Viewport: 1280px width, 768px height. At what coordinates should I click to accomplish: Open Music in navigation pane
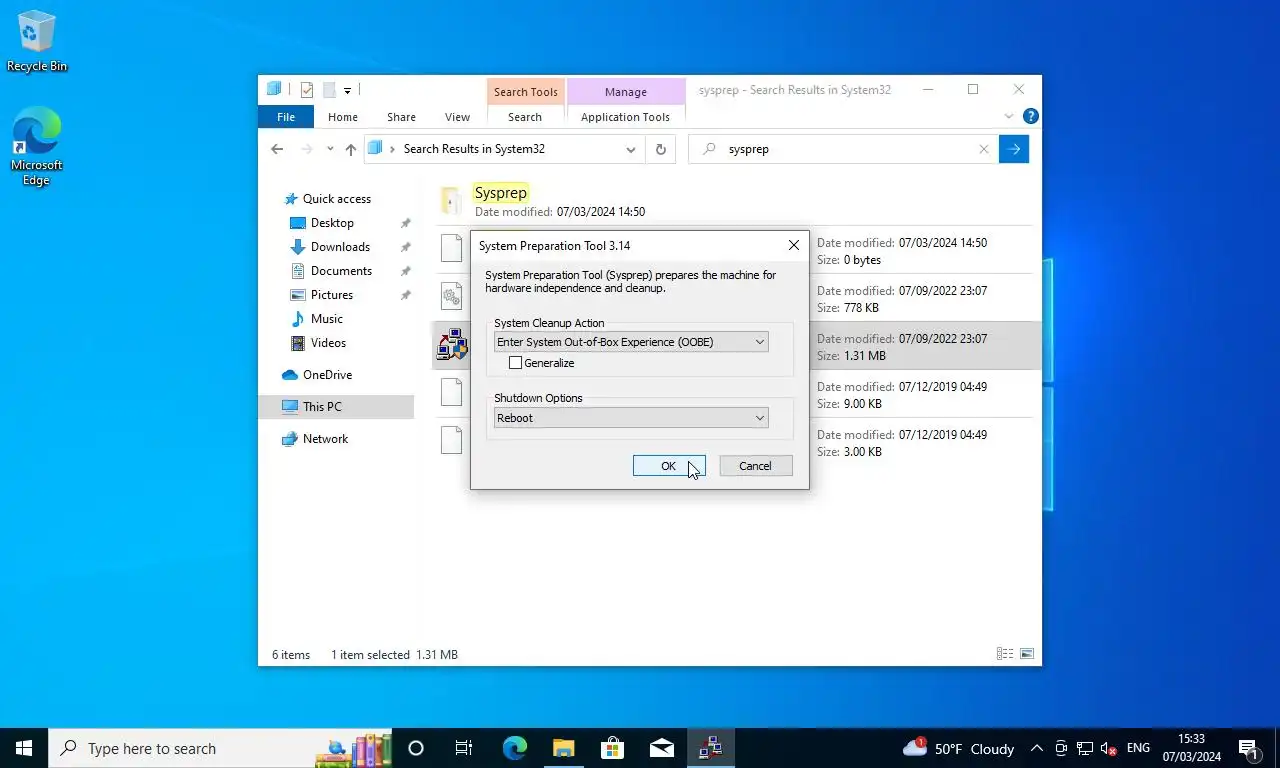coord(327,319)
